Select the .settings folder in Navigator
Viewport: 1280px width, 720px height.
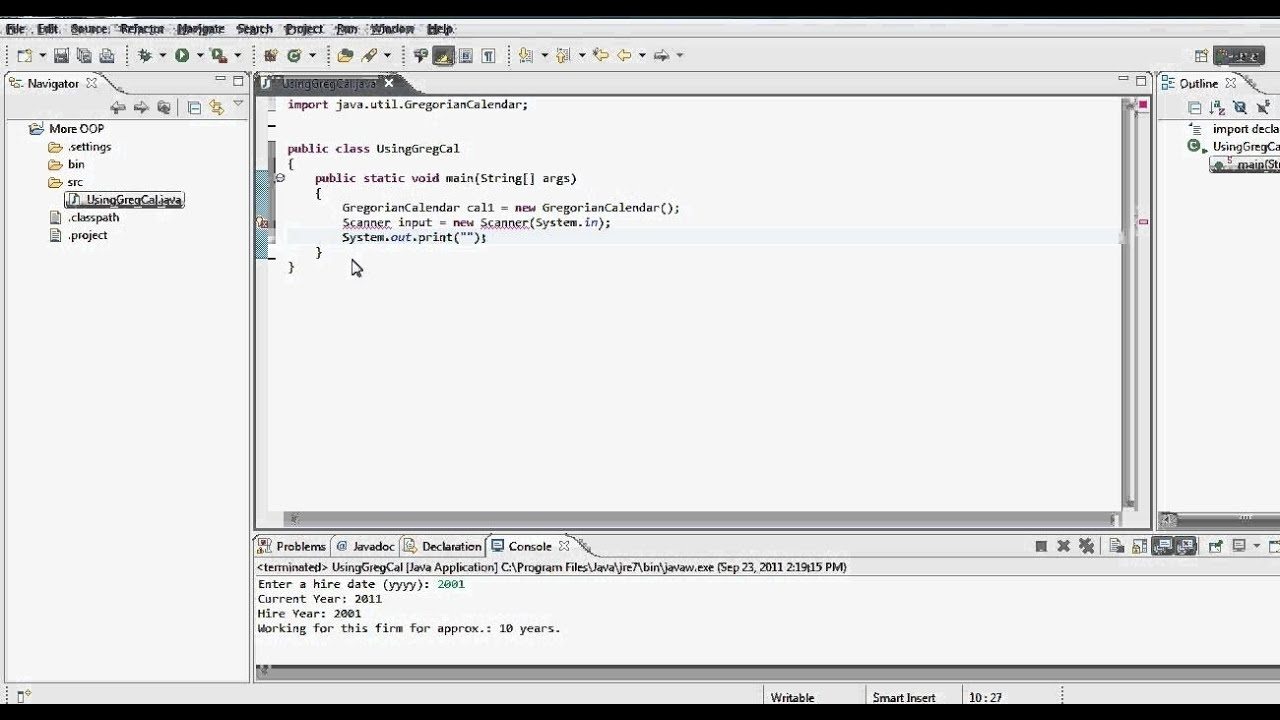coord(80,146)
